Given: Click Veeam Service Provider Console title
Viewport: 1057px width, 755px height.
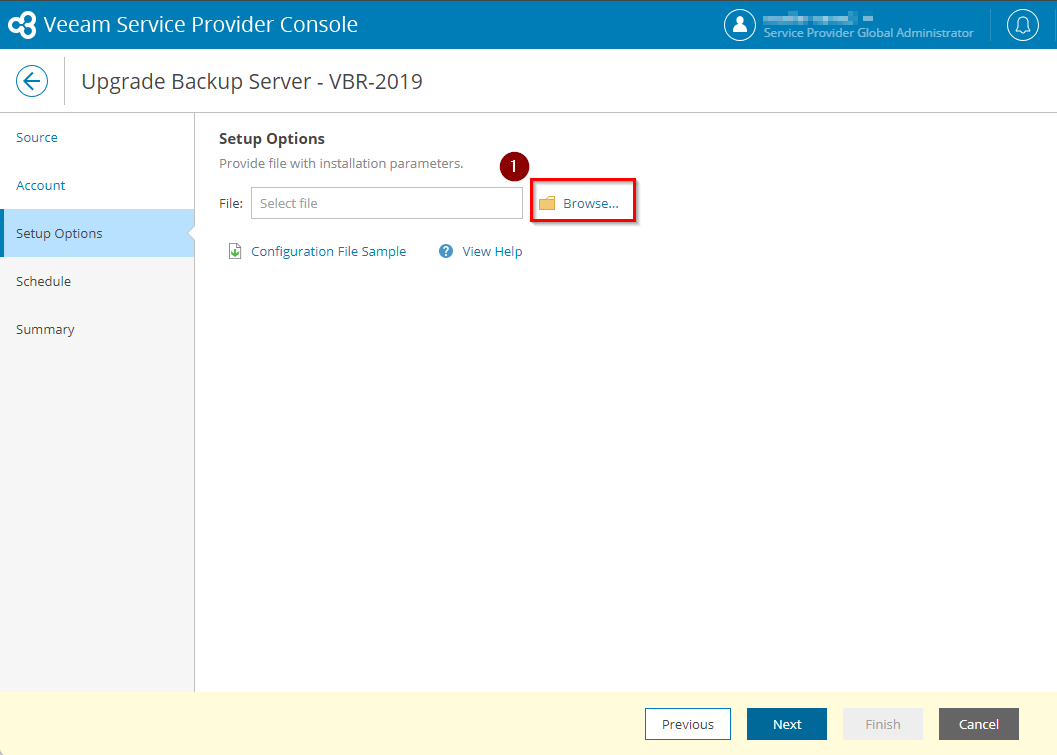Looking at the screenshot, I should tap(200, 24).
